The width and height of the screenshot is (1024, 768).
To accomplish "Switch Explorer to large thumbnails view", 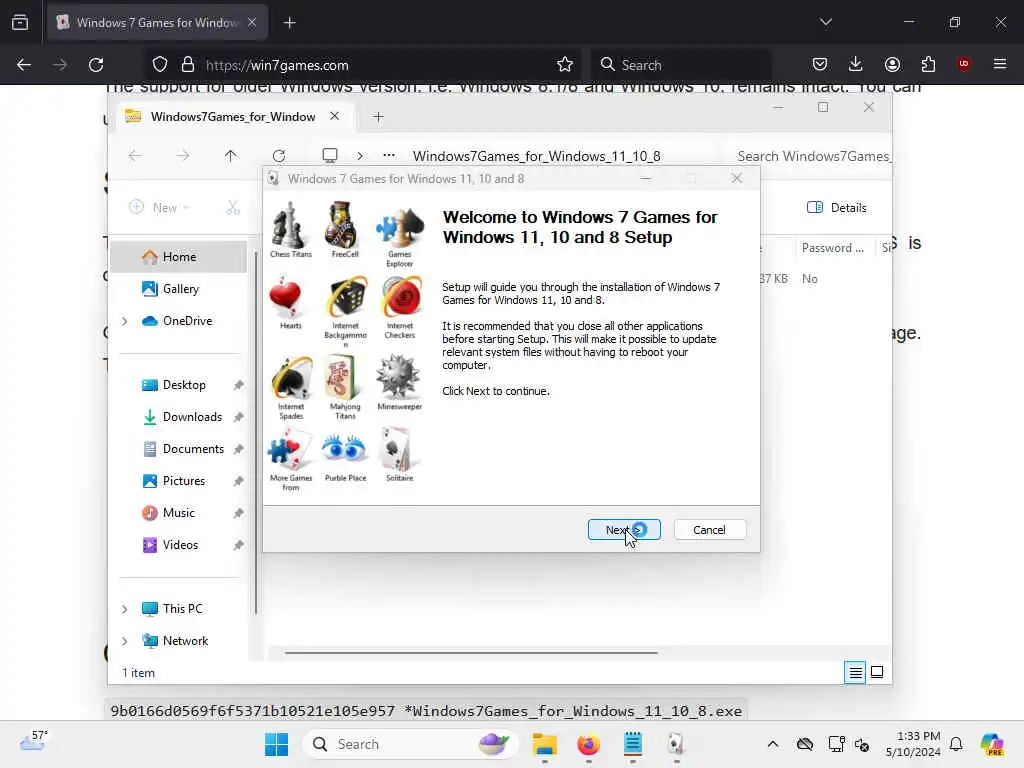I will pyautogui.click(x=877, y=672).
